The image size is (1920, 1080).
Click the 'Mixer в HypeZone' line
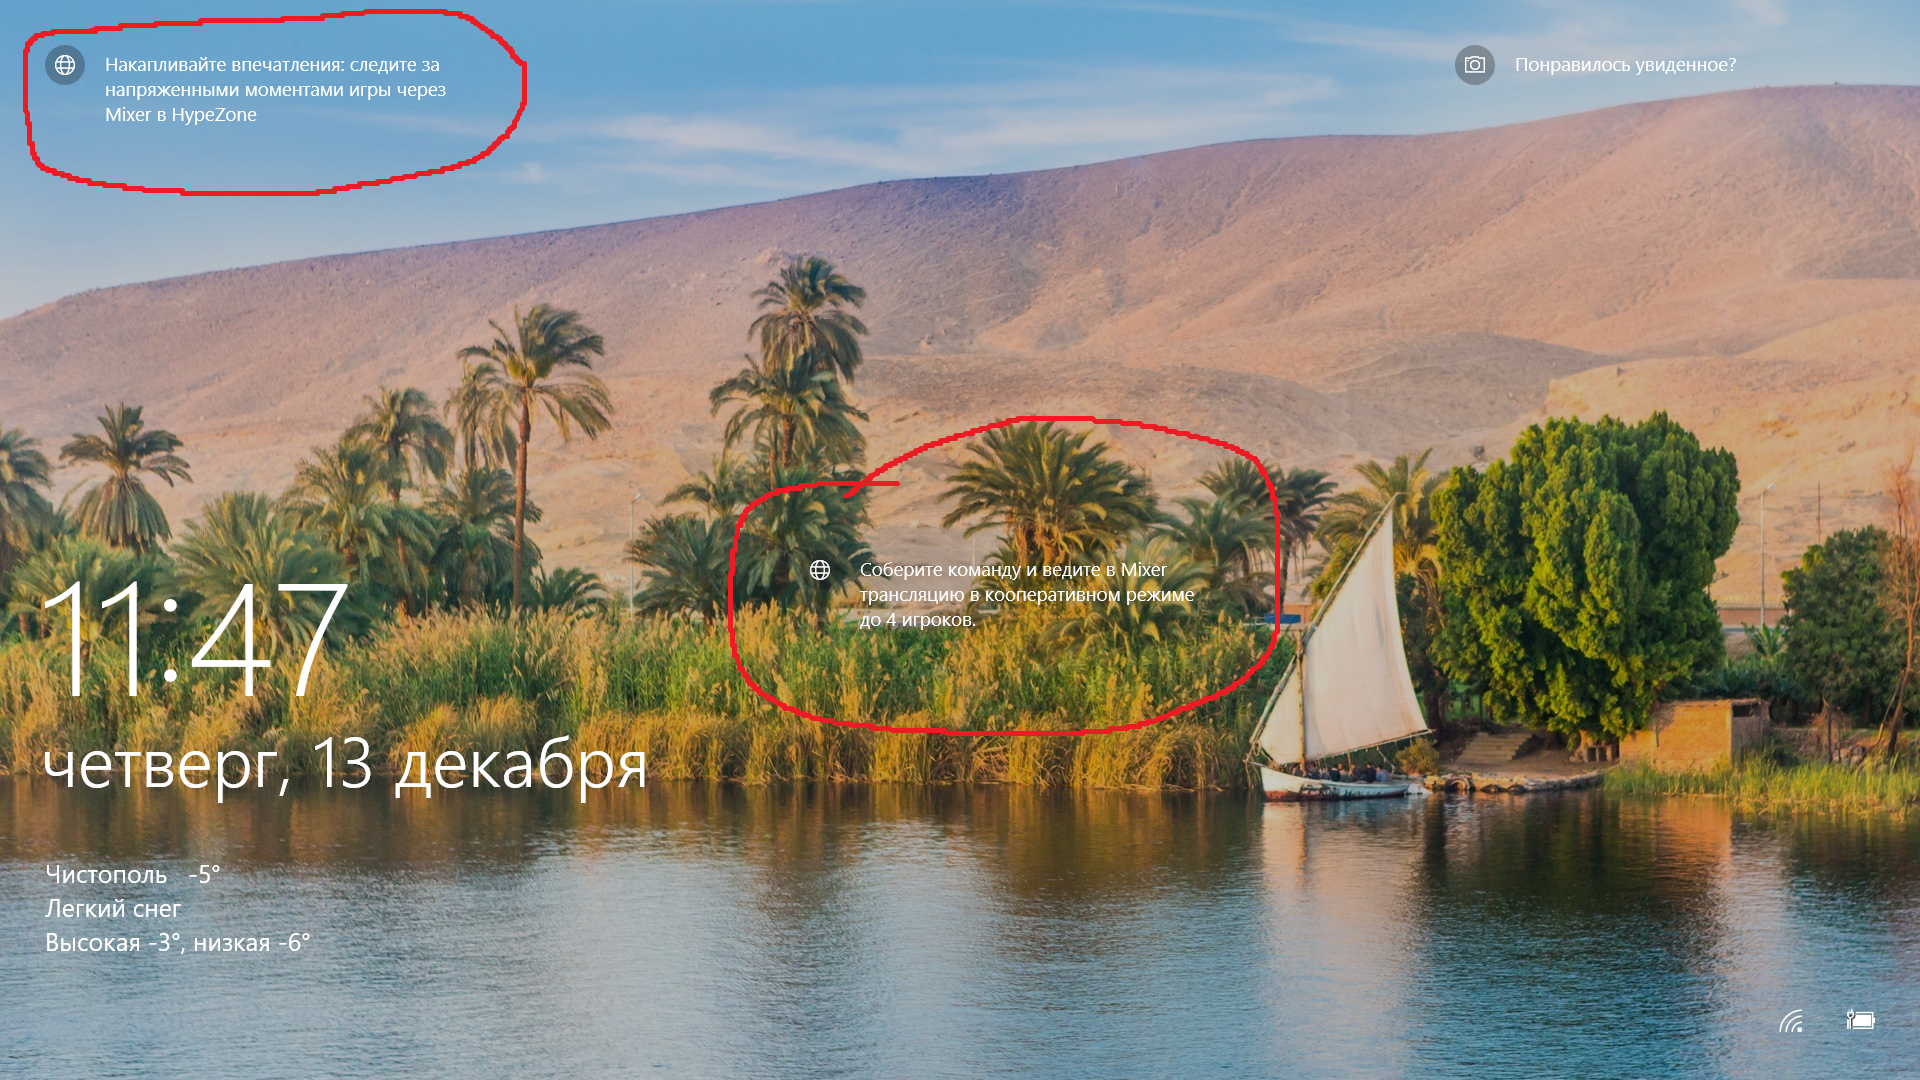point(181,115)
